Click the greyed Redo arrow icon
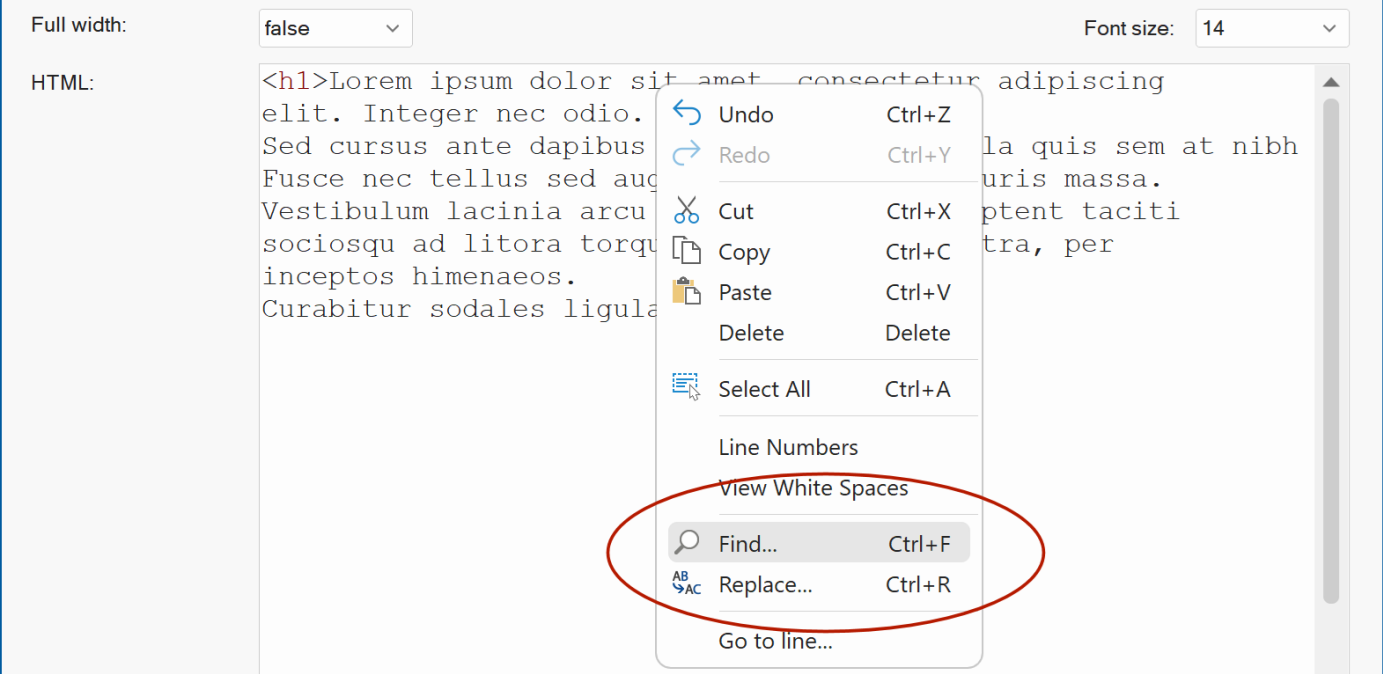 [x=687, y=155]
